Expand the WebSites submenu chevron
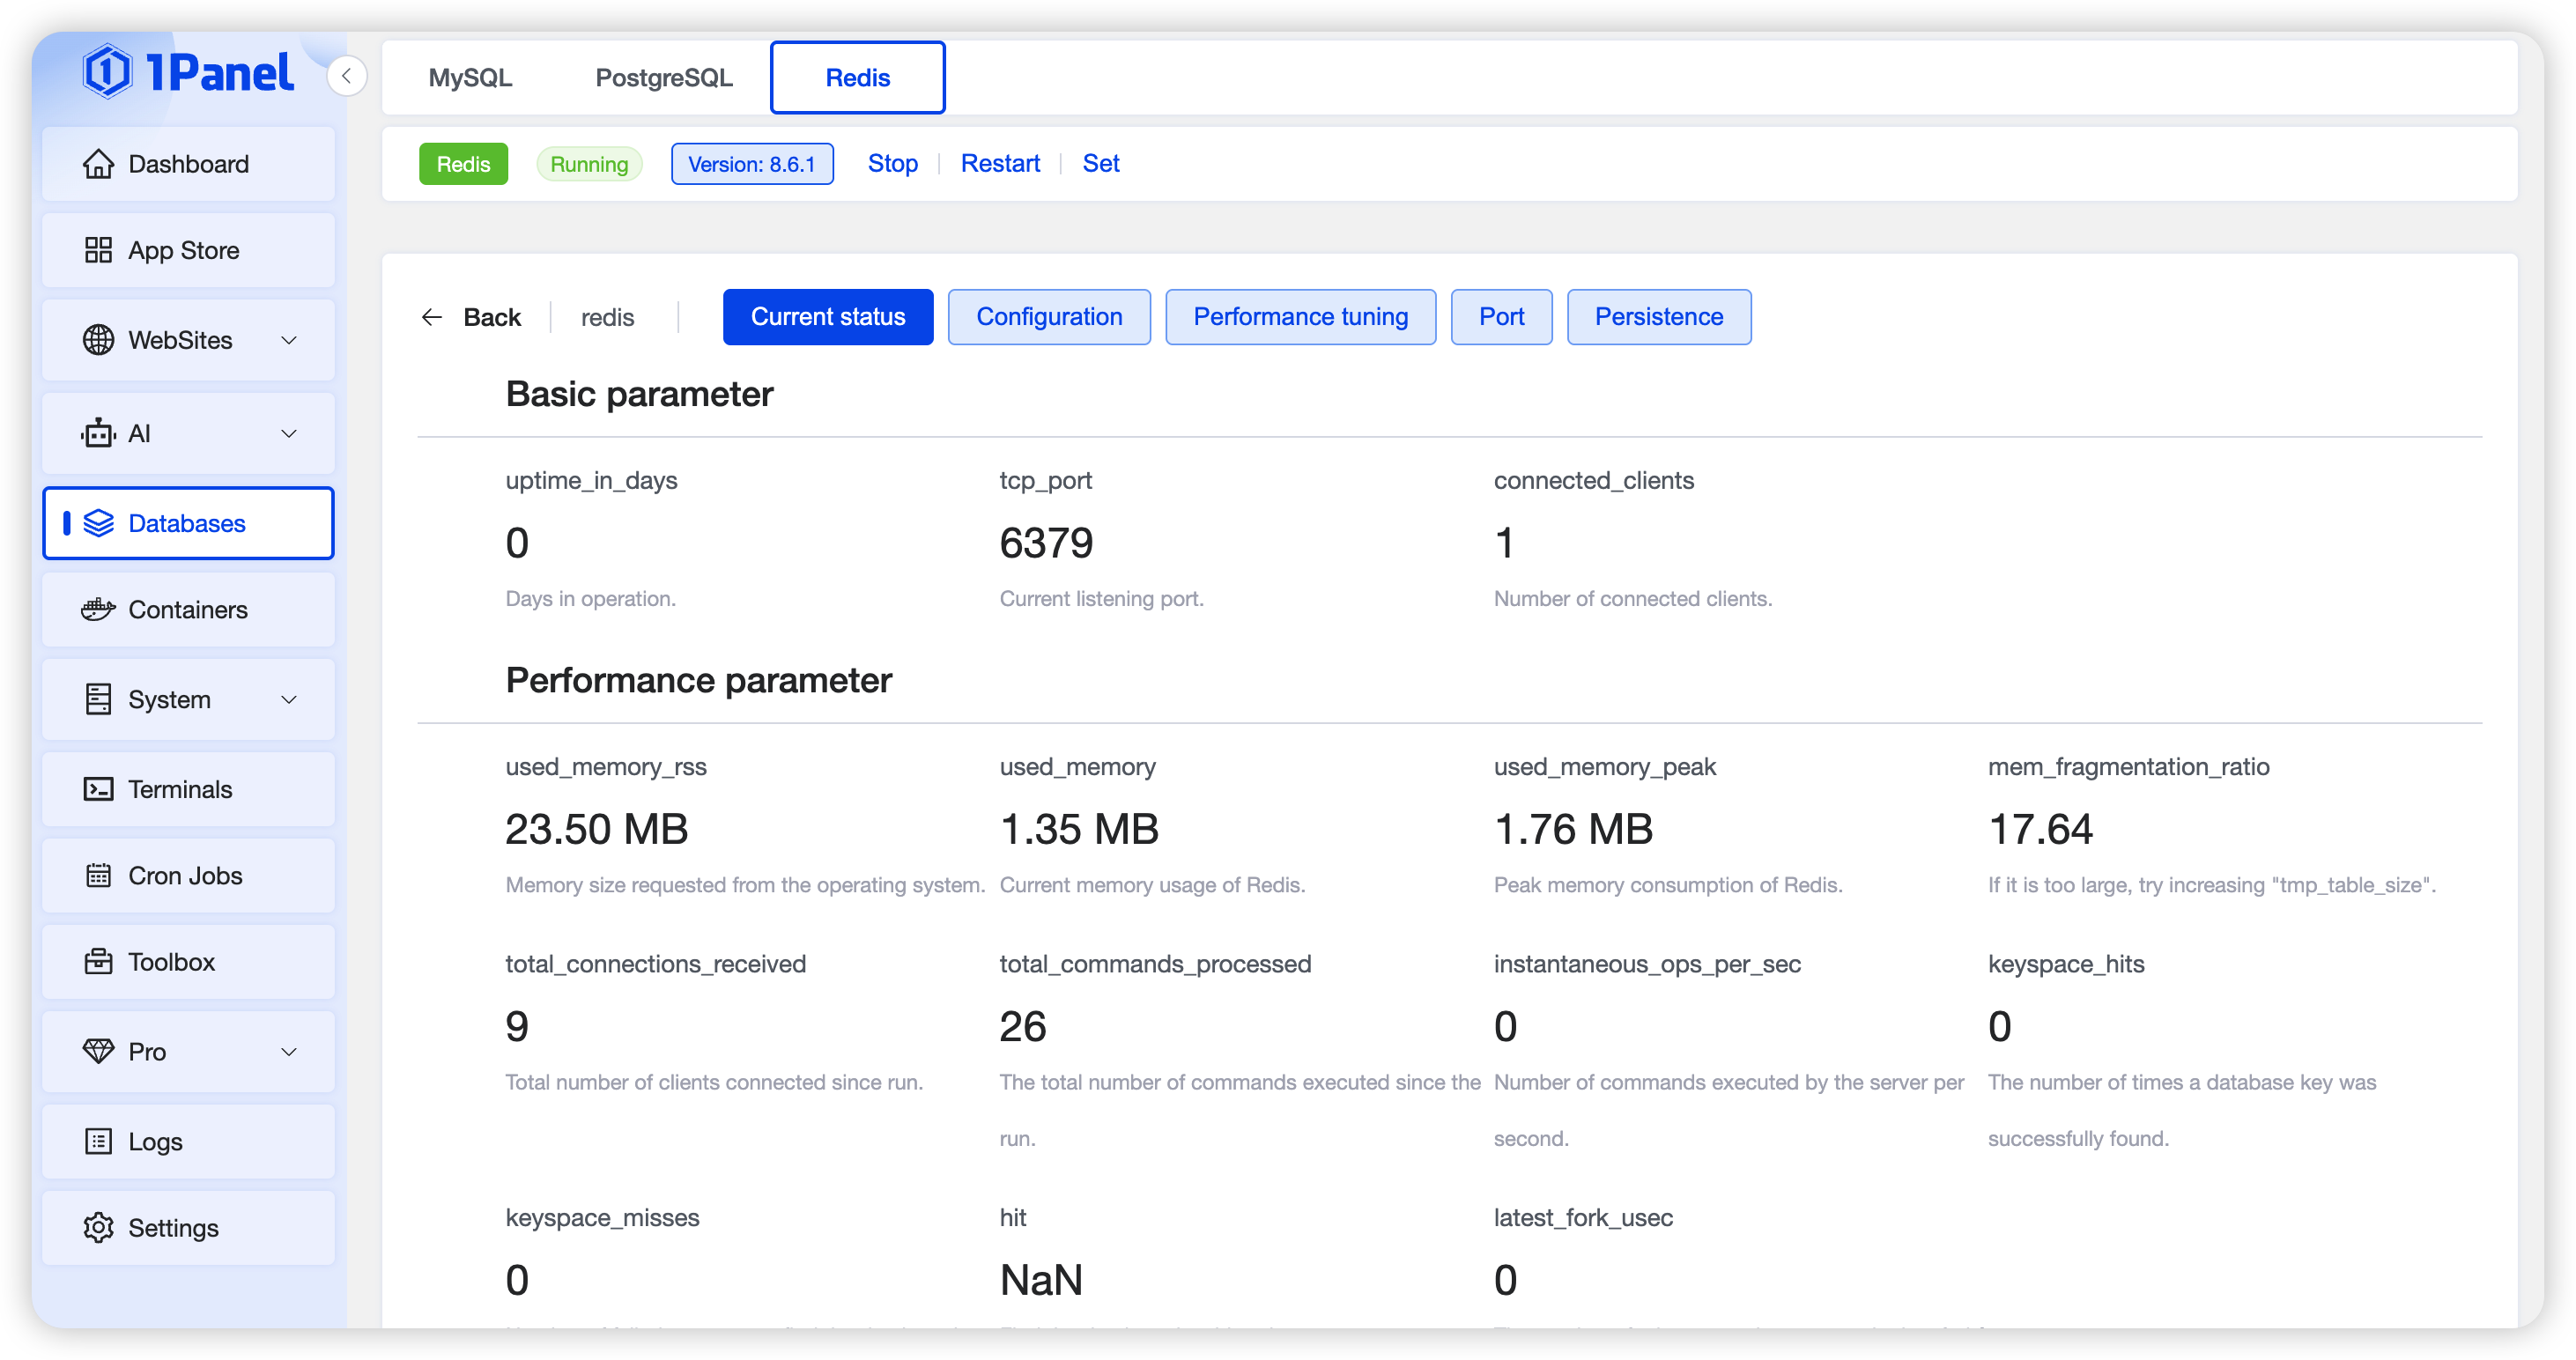Viewport: 2576px width, 1360px height. pyautogui.click(x=289, y=340)
